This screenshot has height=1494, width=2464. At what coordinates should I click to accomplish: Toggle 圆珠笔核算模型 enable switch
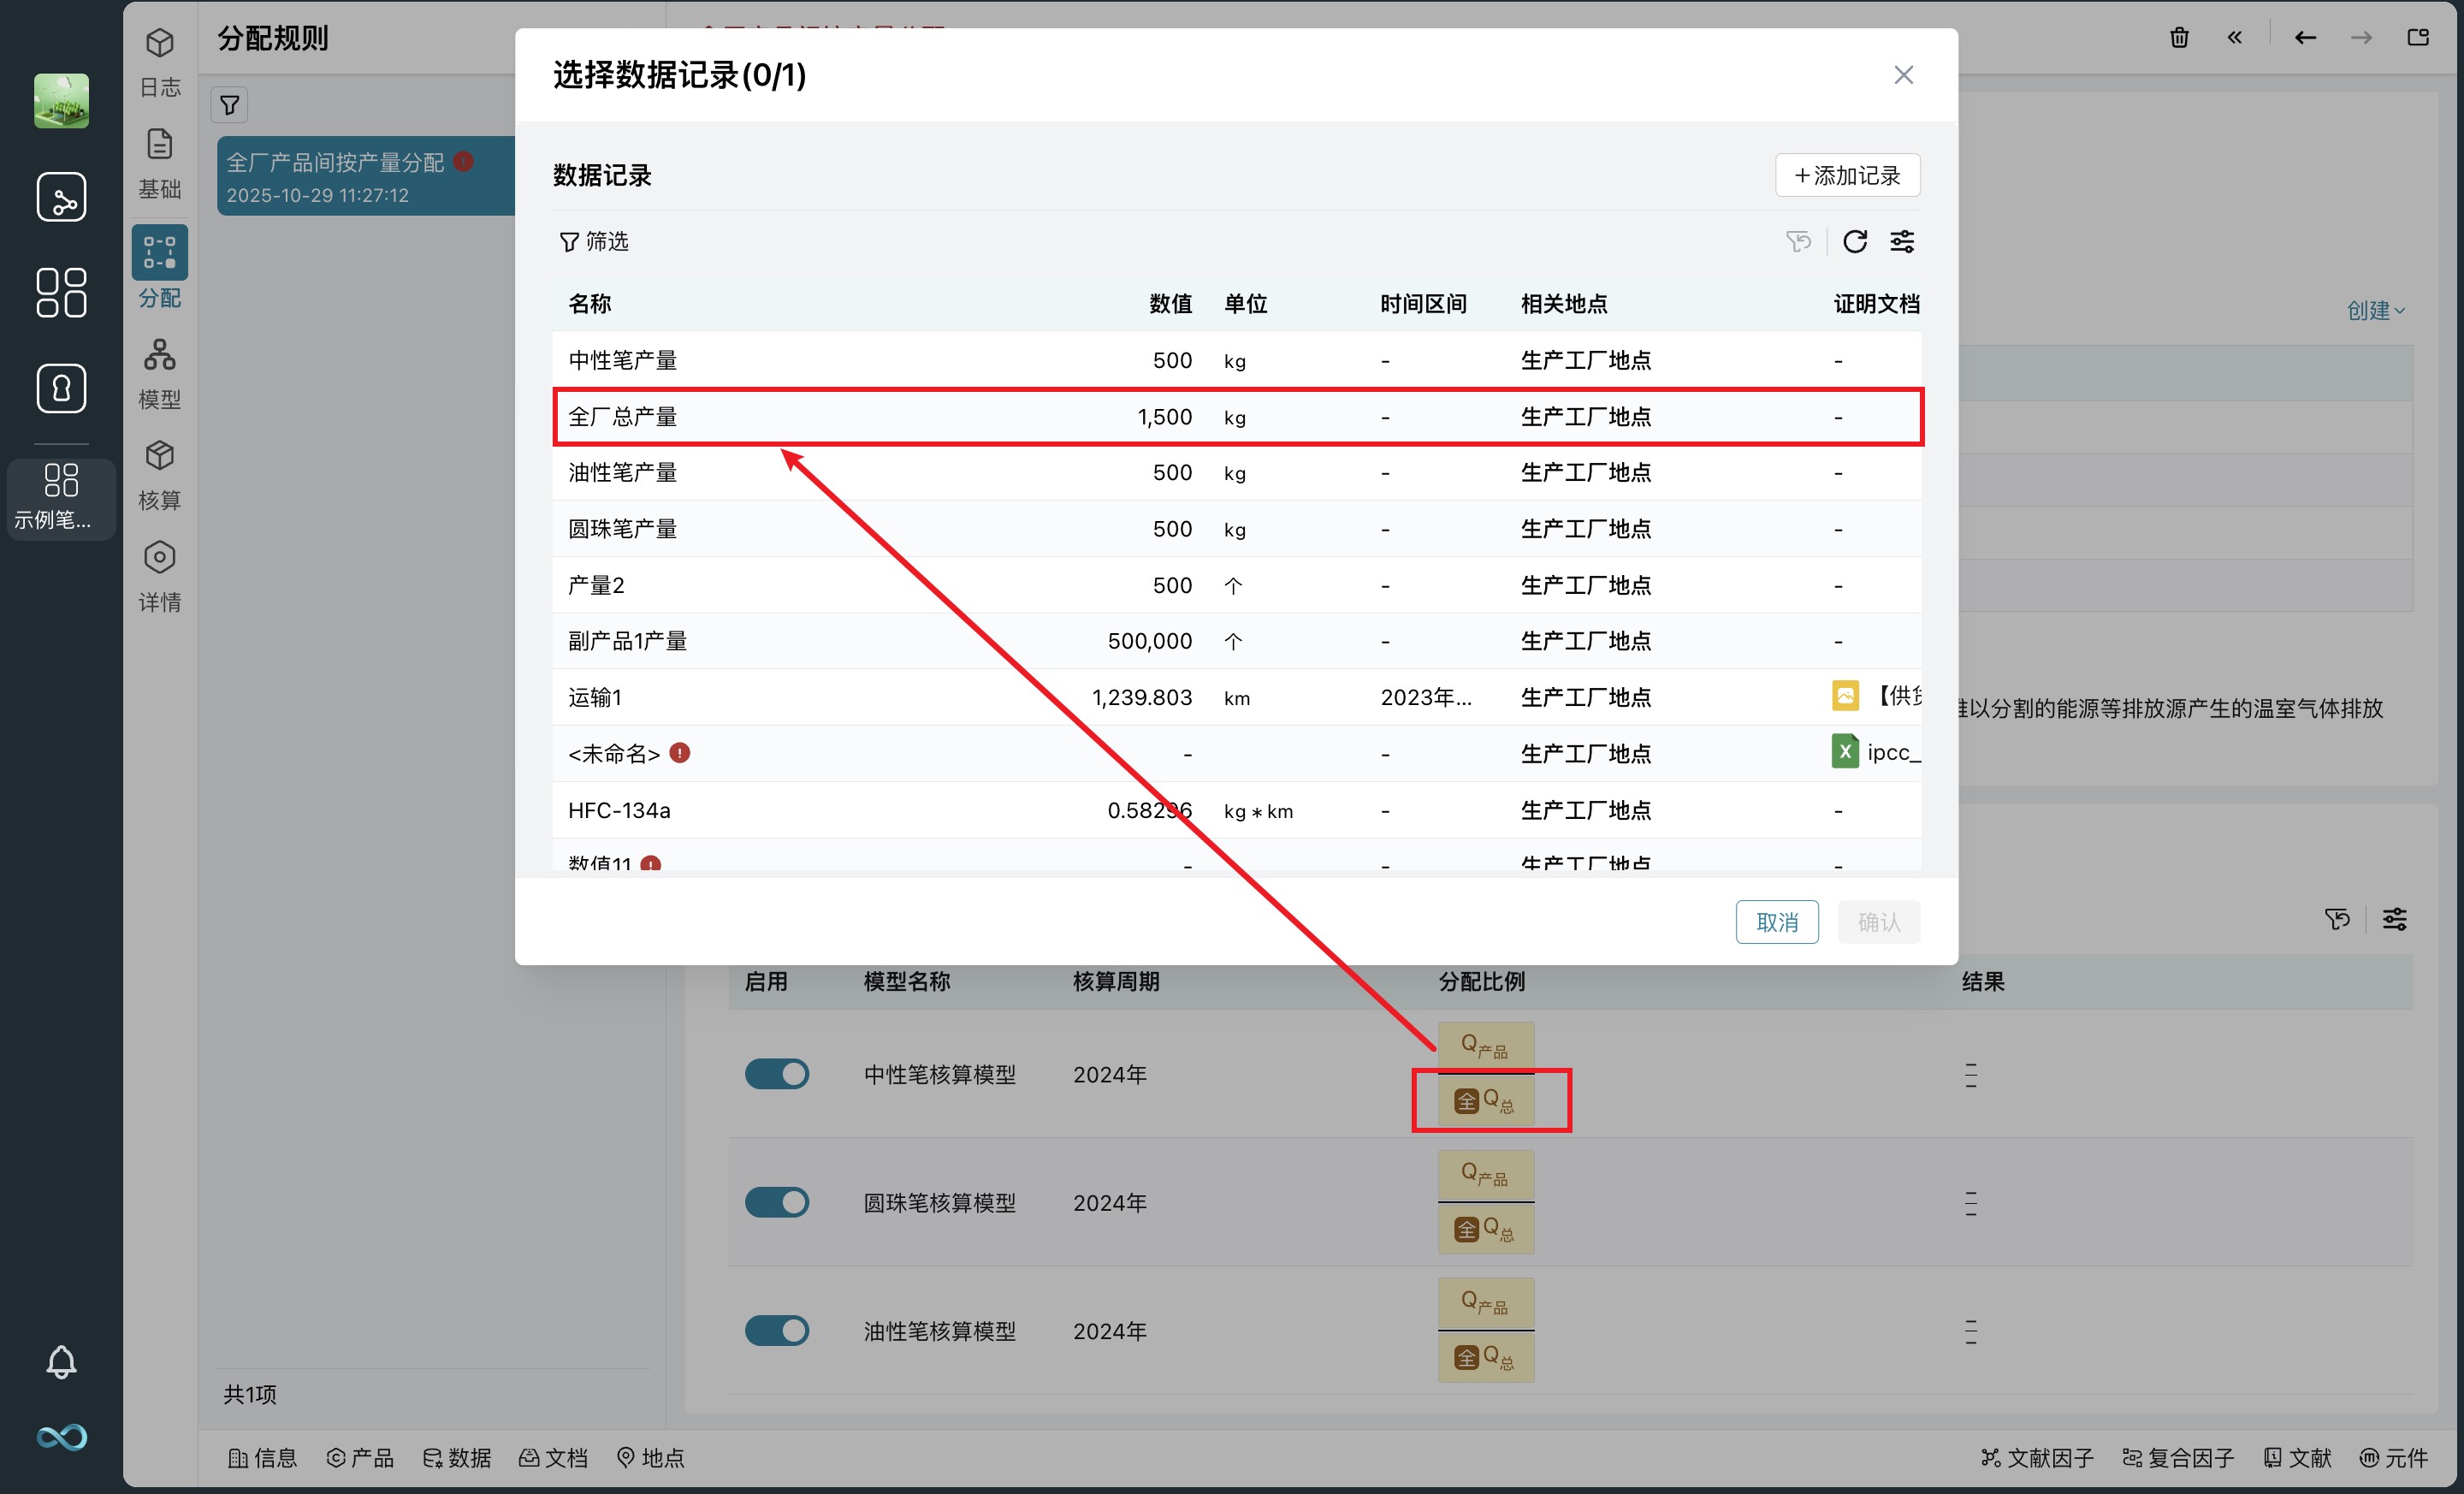pyautogui.click(x=776, y=1202)
